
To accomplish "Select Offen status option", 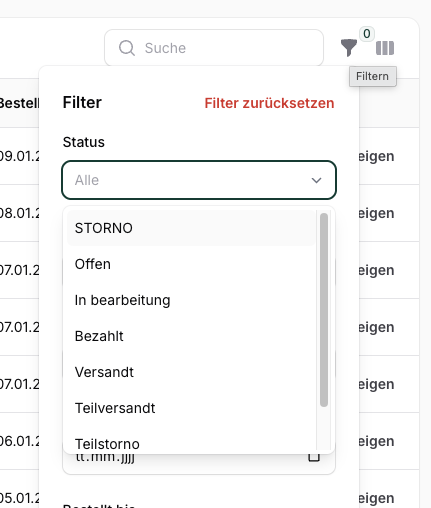I will (191, 264).
